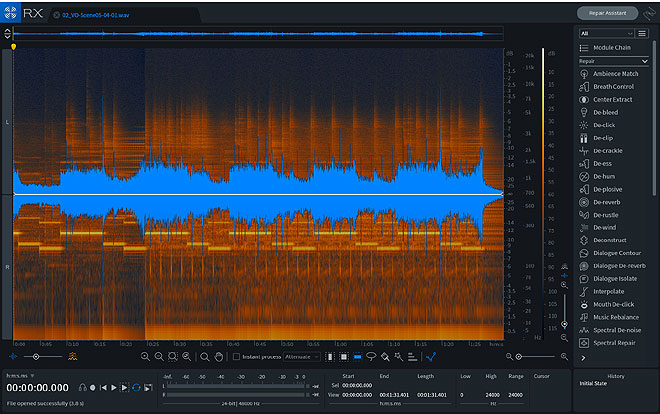
Task: Open the De-rustle module
Action: tap(599, 215)
